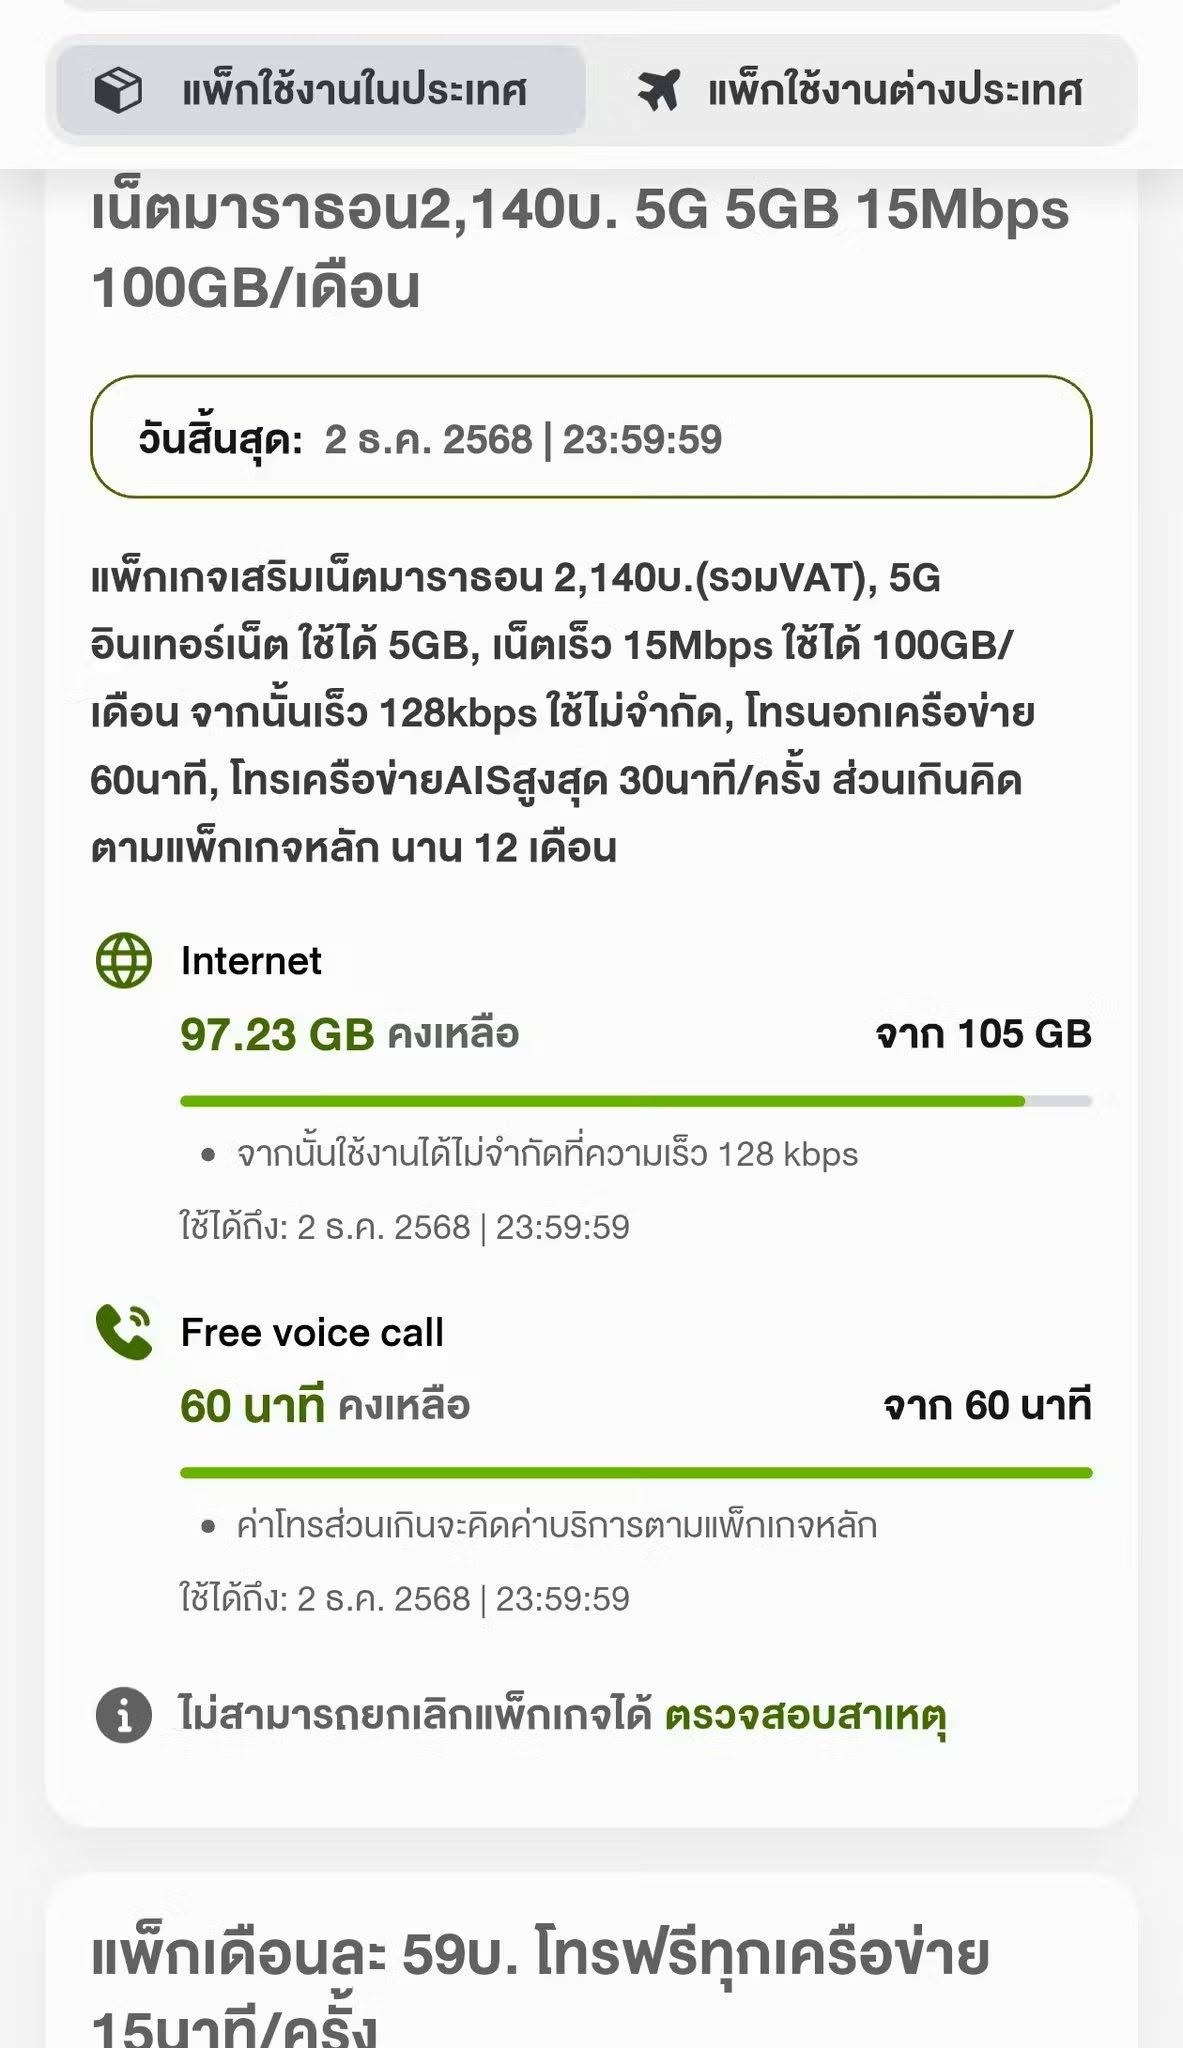The height and width of the screenshot is (2048, 1183).
Task: Click the green globe Internet icon
Action: click(124, 961)
